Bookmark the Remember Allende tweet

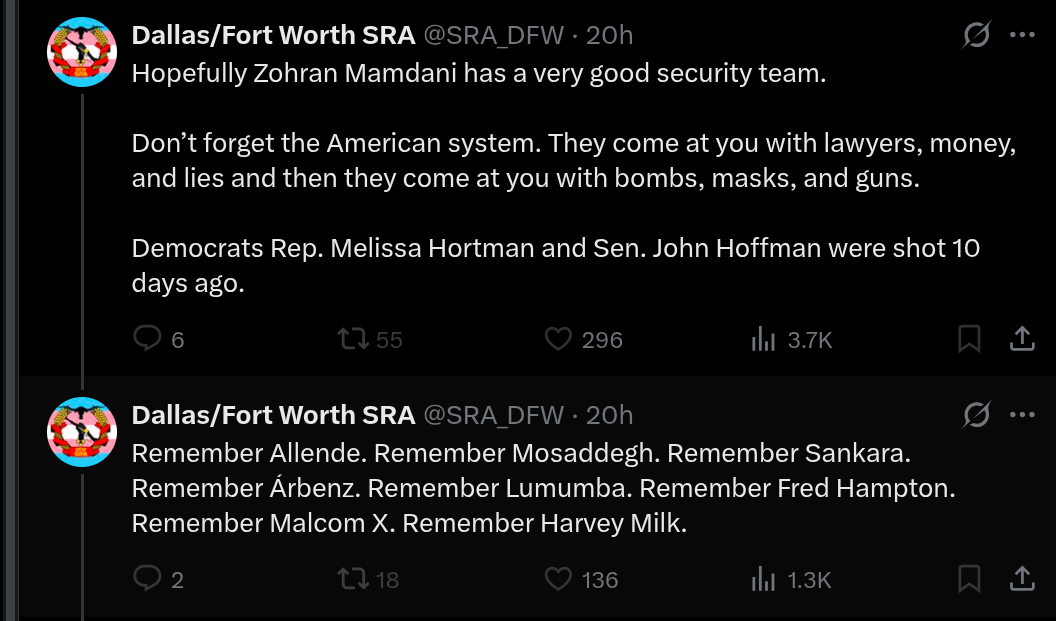969,579
